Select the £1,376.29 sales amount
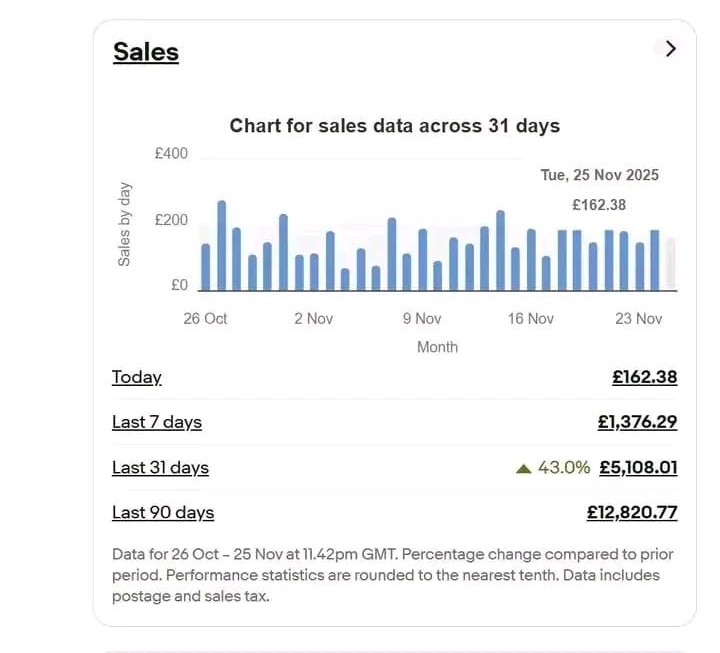The width and height of the screenshot is (720, 653). (637, 422)
